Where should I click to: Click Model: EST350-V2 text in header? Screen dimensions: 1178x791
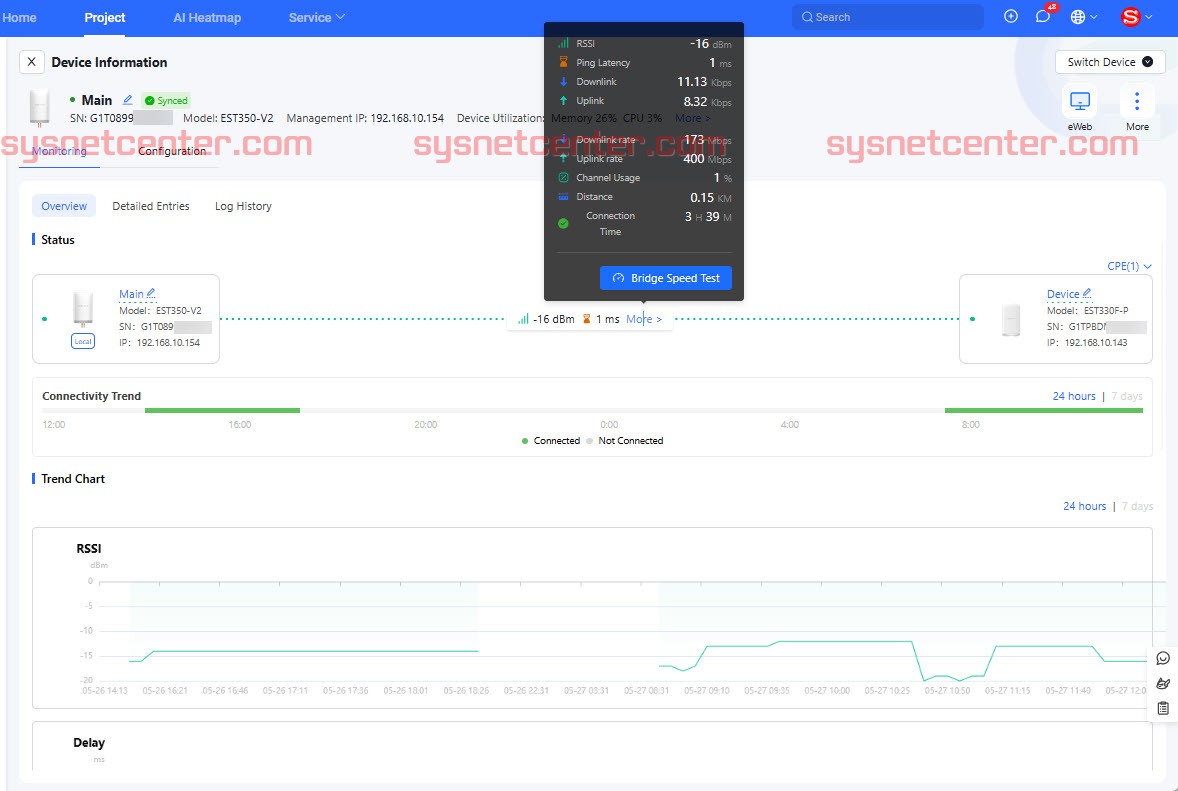pos(228,118)
